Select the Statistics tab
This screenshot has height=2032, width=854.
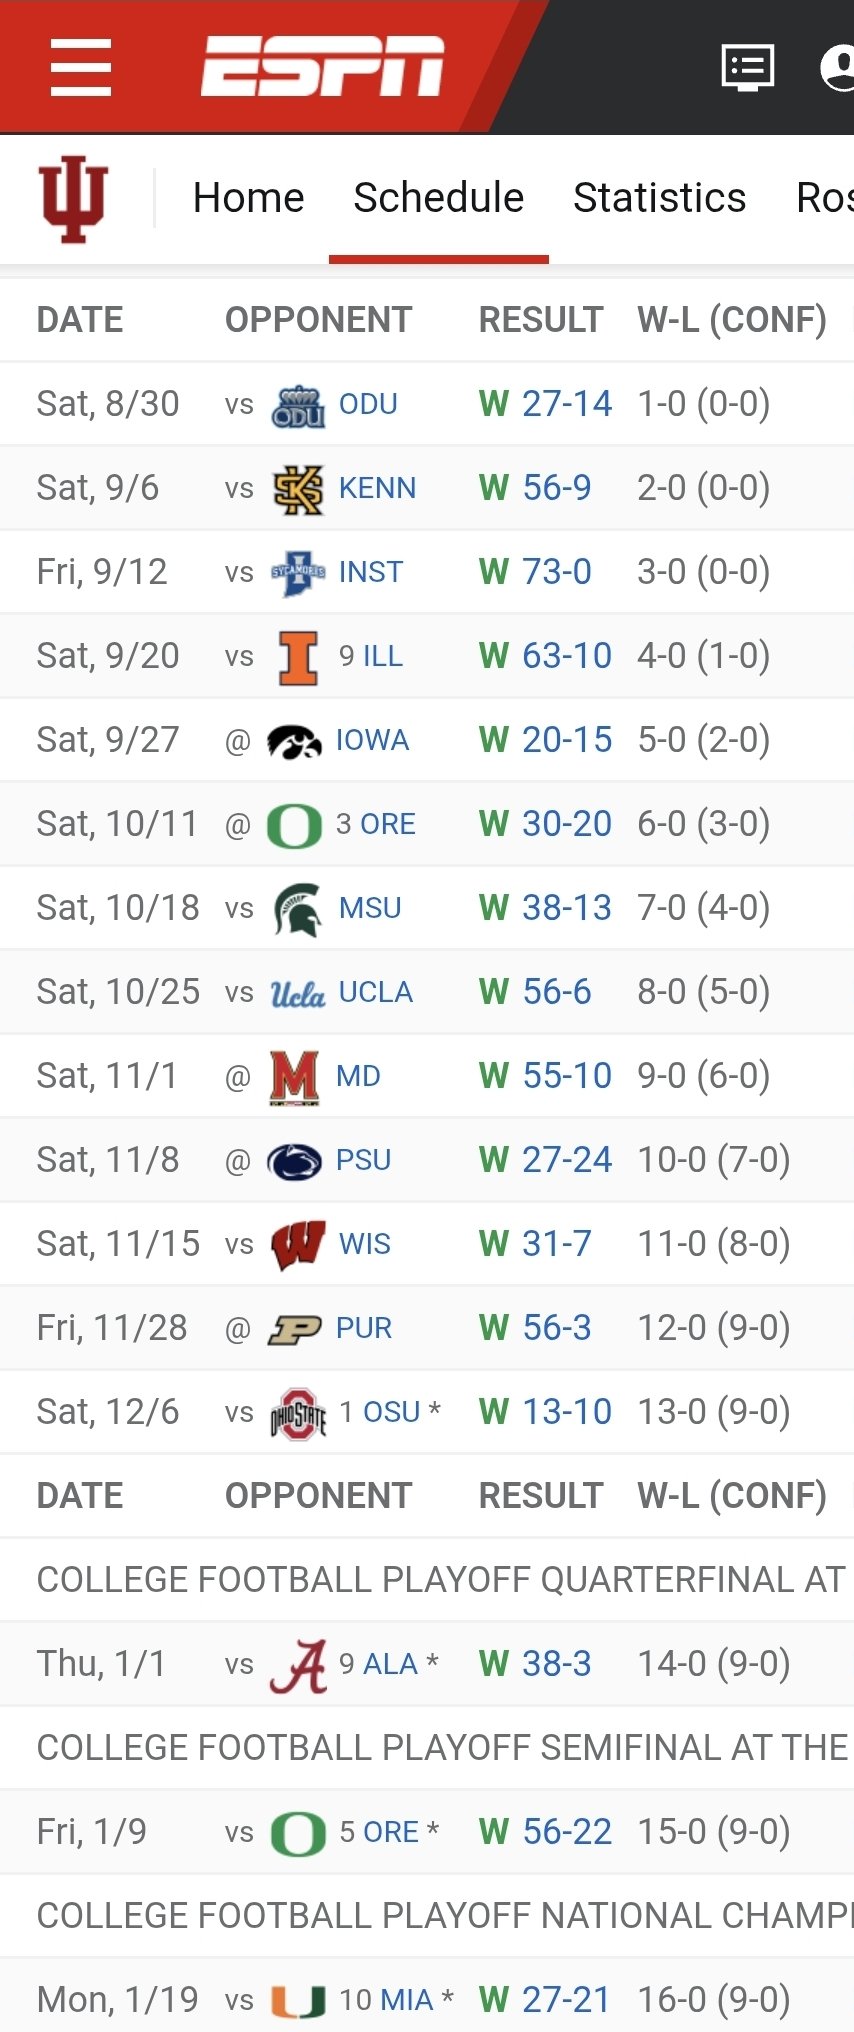659,198
